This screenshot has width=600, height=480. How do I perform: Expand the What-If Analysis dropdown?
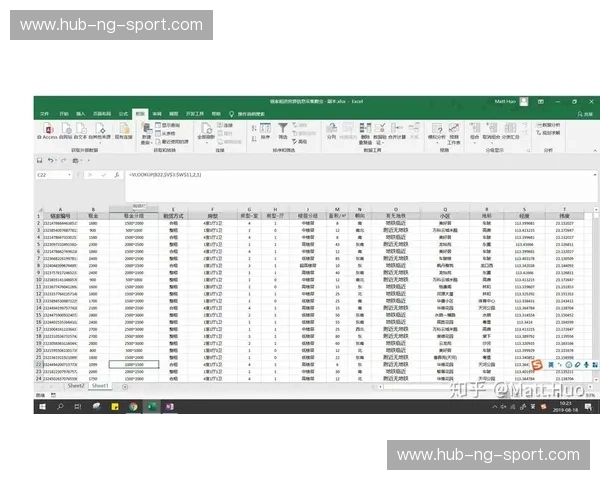[x=438, y=129]
